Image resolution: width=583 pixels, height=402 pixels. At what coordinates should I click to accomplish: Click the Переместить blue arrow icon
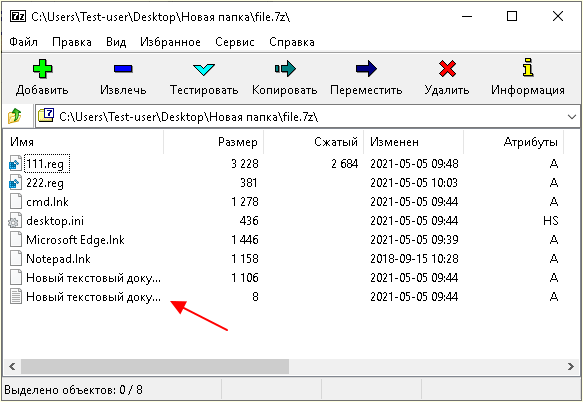tap(366, 69)
